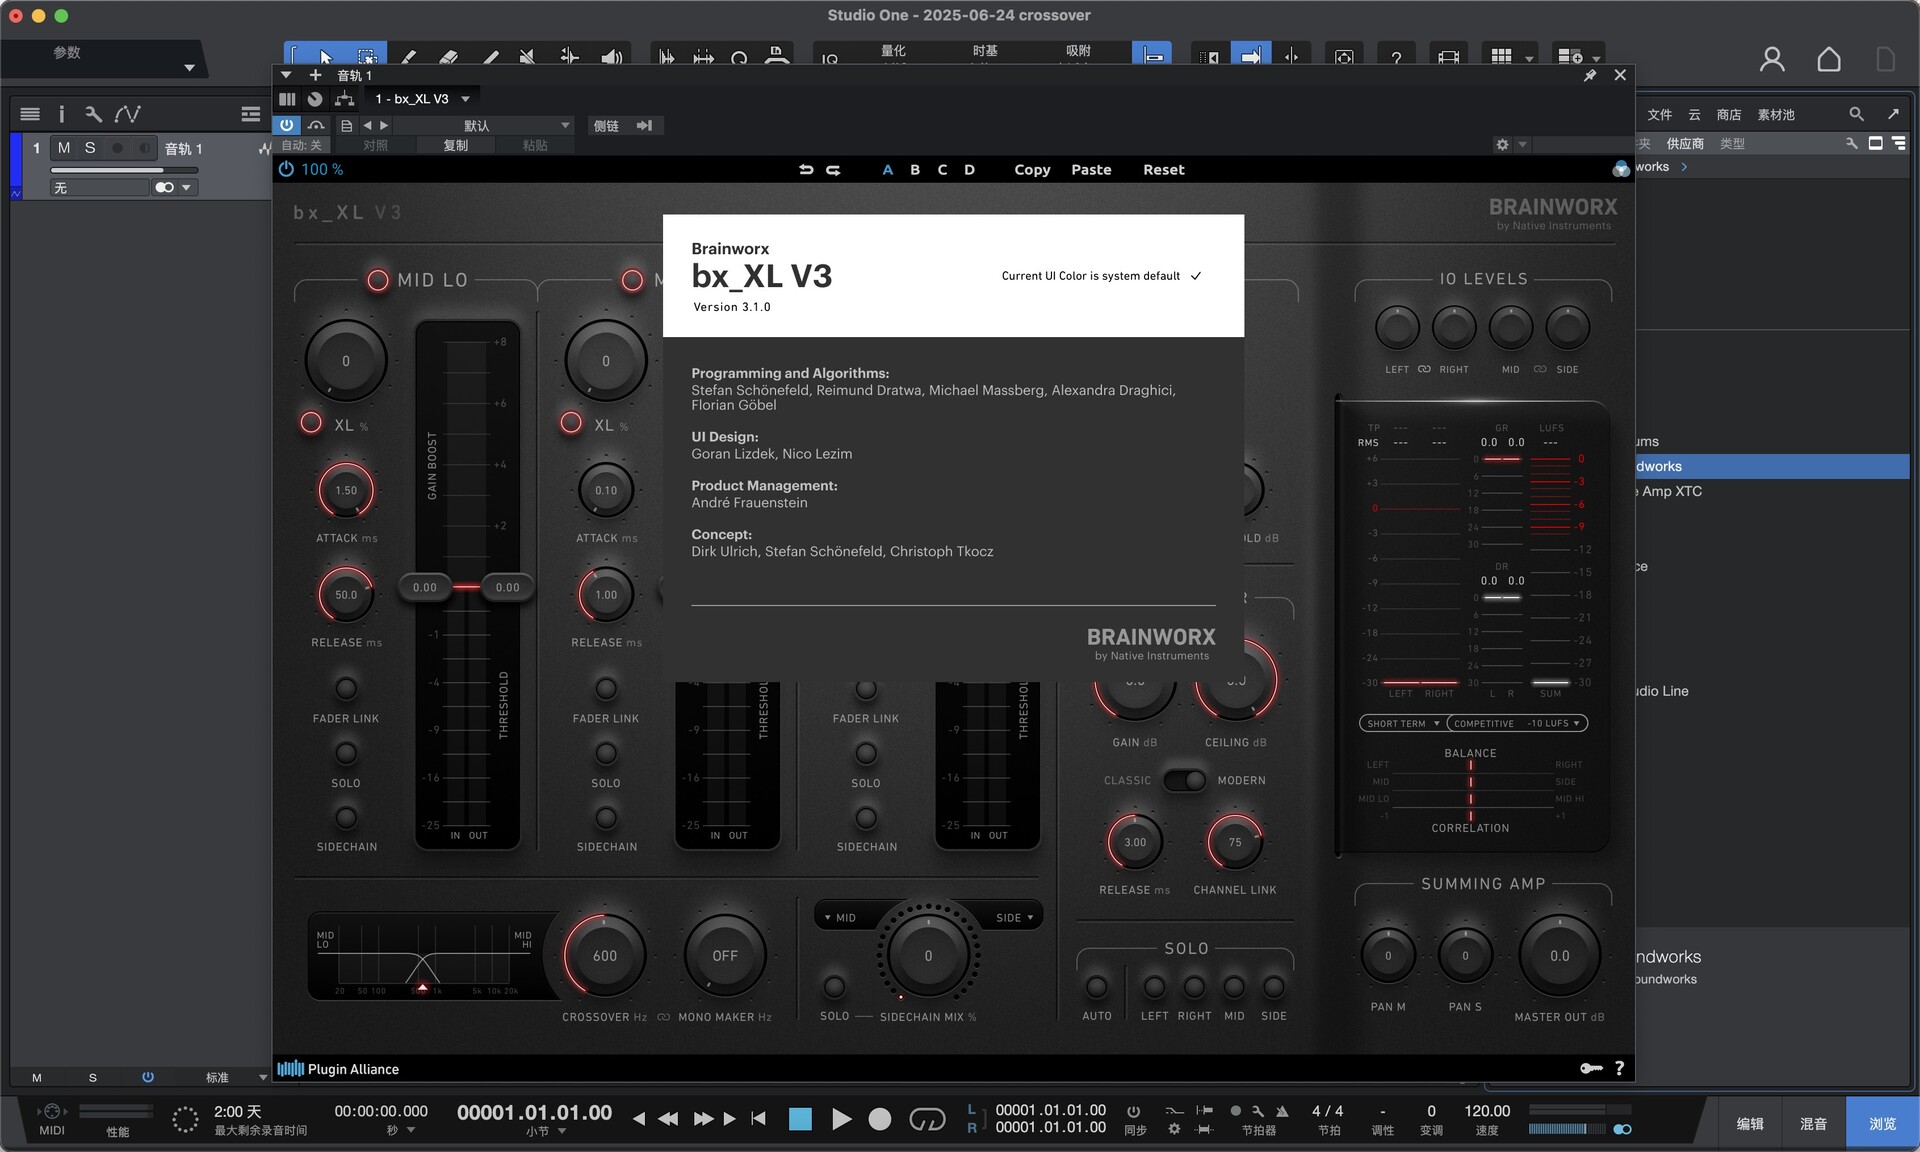The image size is (1920, 1152).
Task: Click the return to zero transport icon
Action: 758,1119
